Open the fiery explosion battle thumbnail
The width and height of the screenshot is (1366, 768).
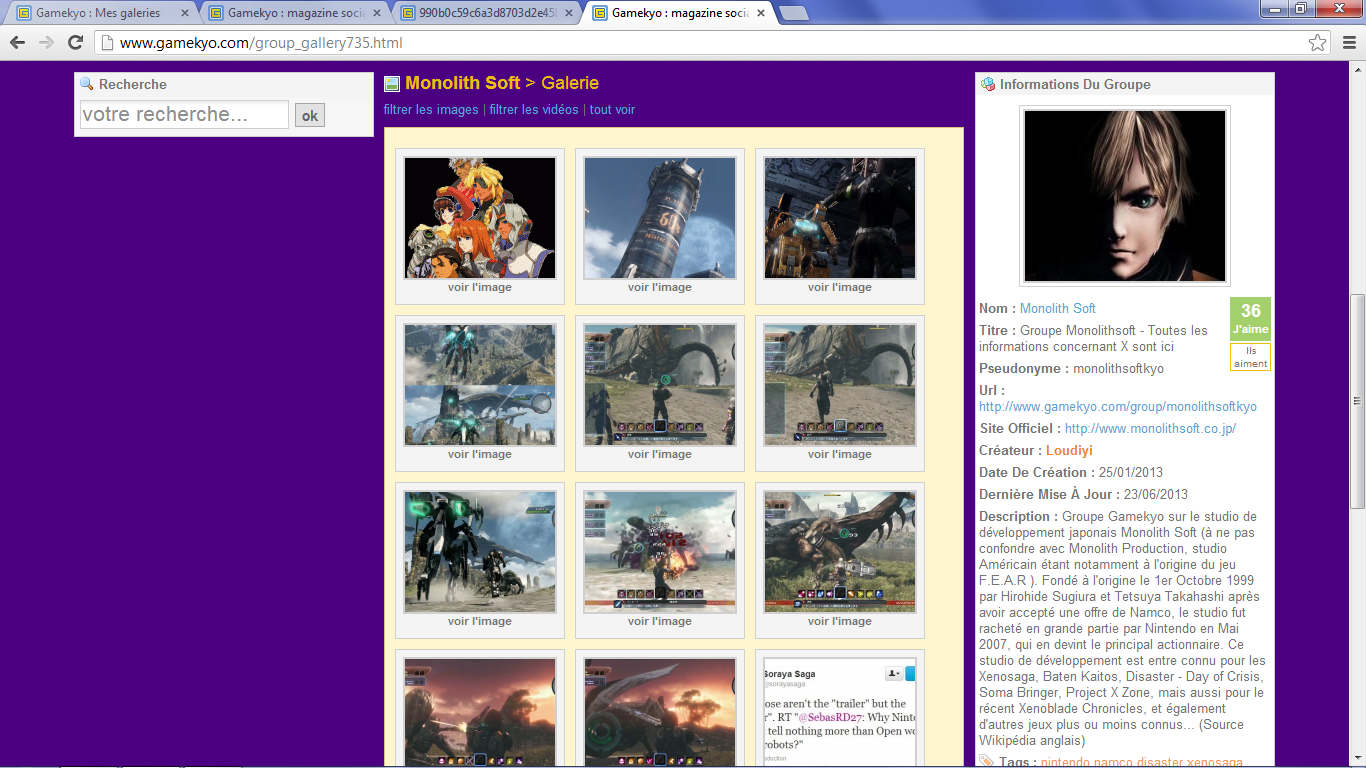pyautogui.click(x=660, y=552)
